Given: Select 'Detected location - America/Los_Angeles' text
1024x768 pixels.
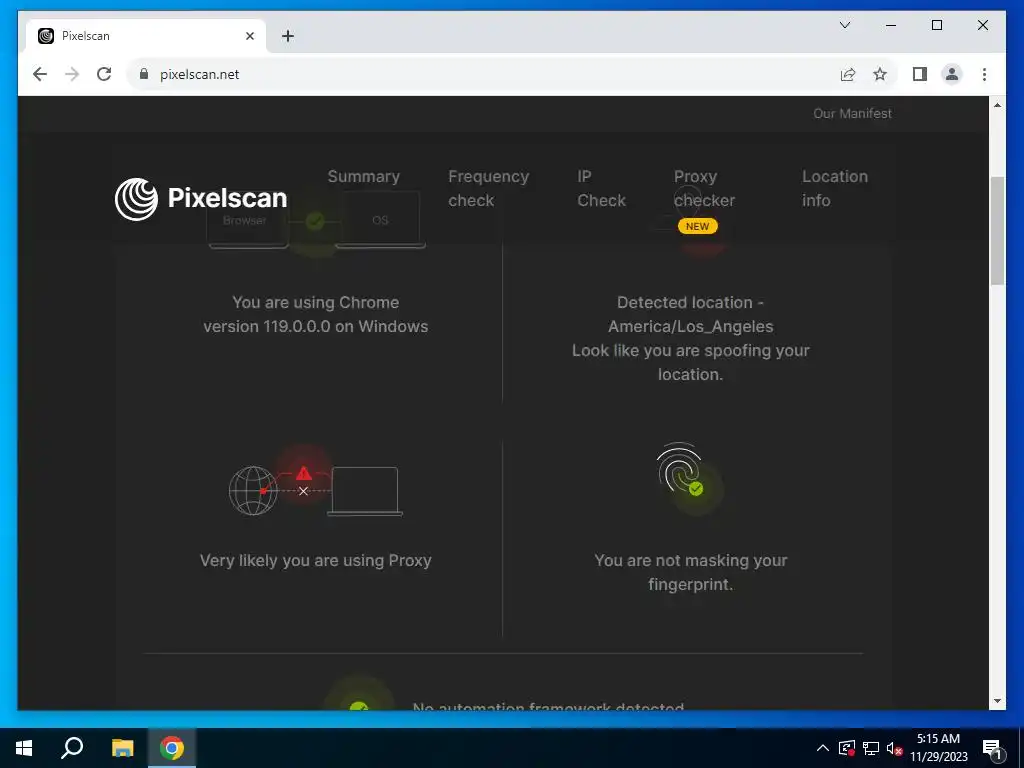Looking at the screenshot, I should pyautogui.click(x=690, y=314).
